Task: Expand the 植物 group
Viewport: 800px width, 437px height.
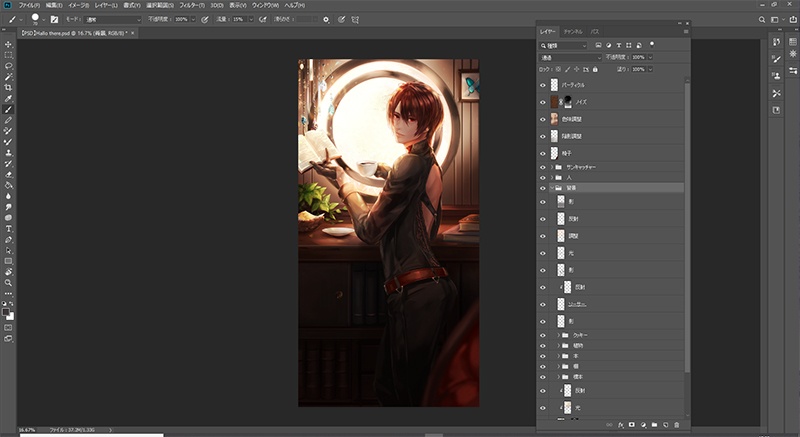Action: (559, 346)
